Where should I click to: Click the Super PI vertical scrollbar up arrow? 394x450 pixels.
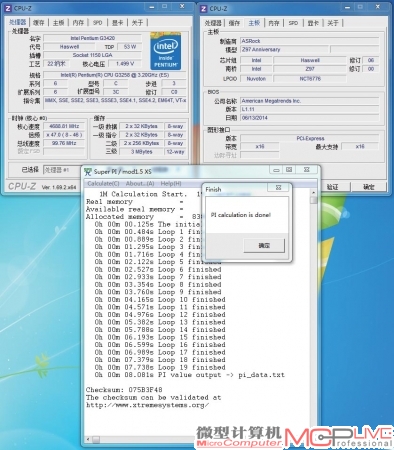313,193
